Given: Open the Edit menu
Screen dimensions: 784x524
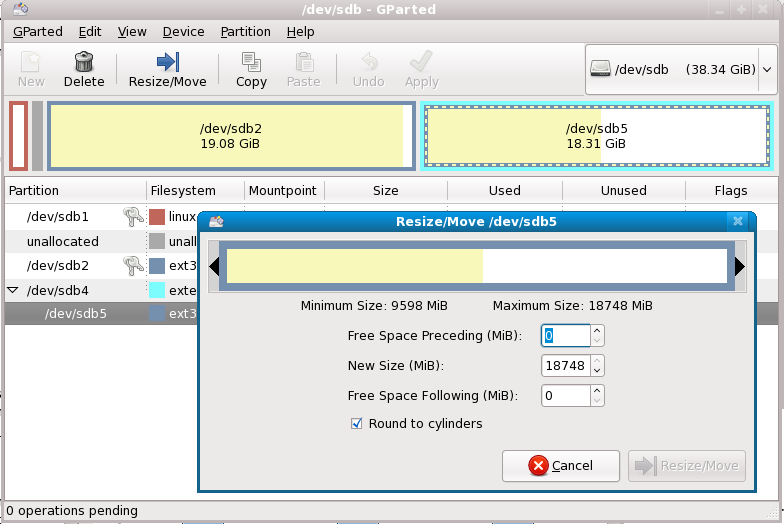Looking at the screenshot, I should pos(90,32).
